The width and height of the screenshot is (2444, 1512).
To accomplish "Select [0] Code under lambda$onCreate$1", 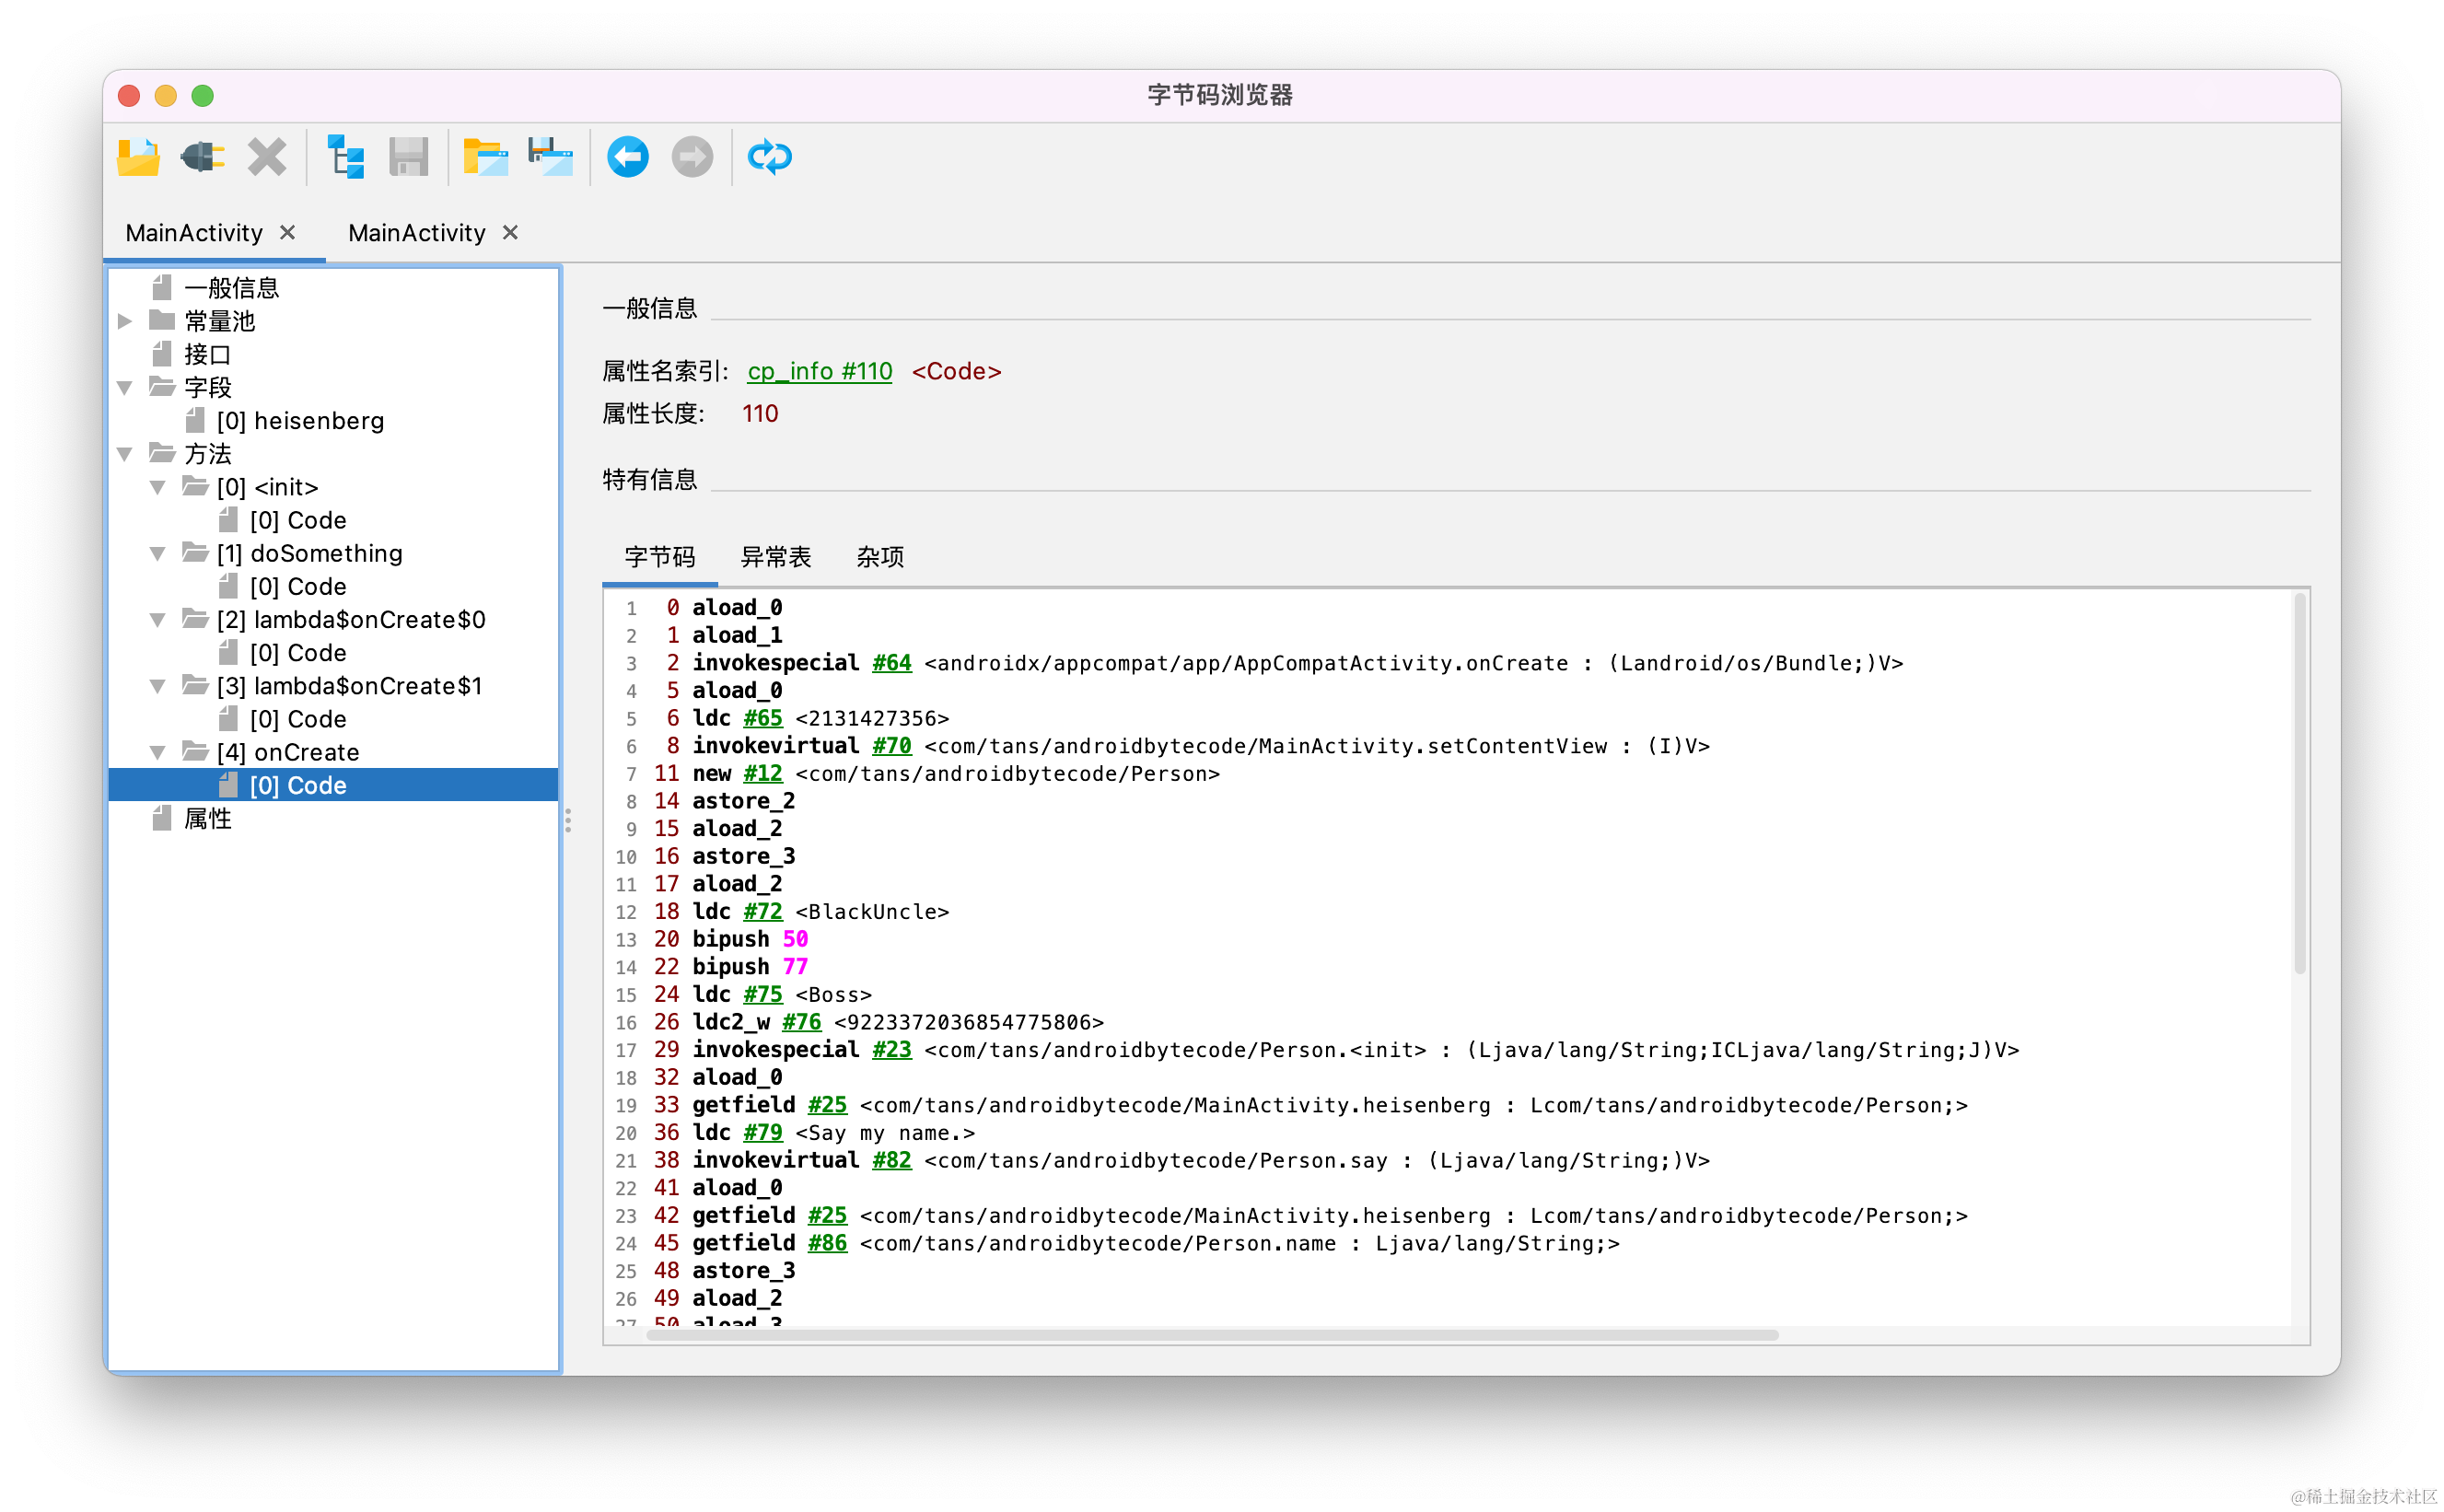I will pyautogui.click(x=298, y=719).
